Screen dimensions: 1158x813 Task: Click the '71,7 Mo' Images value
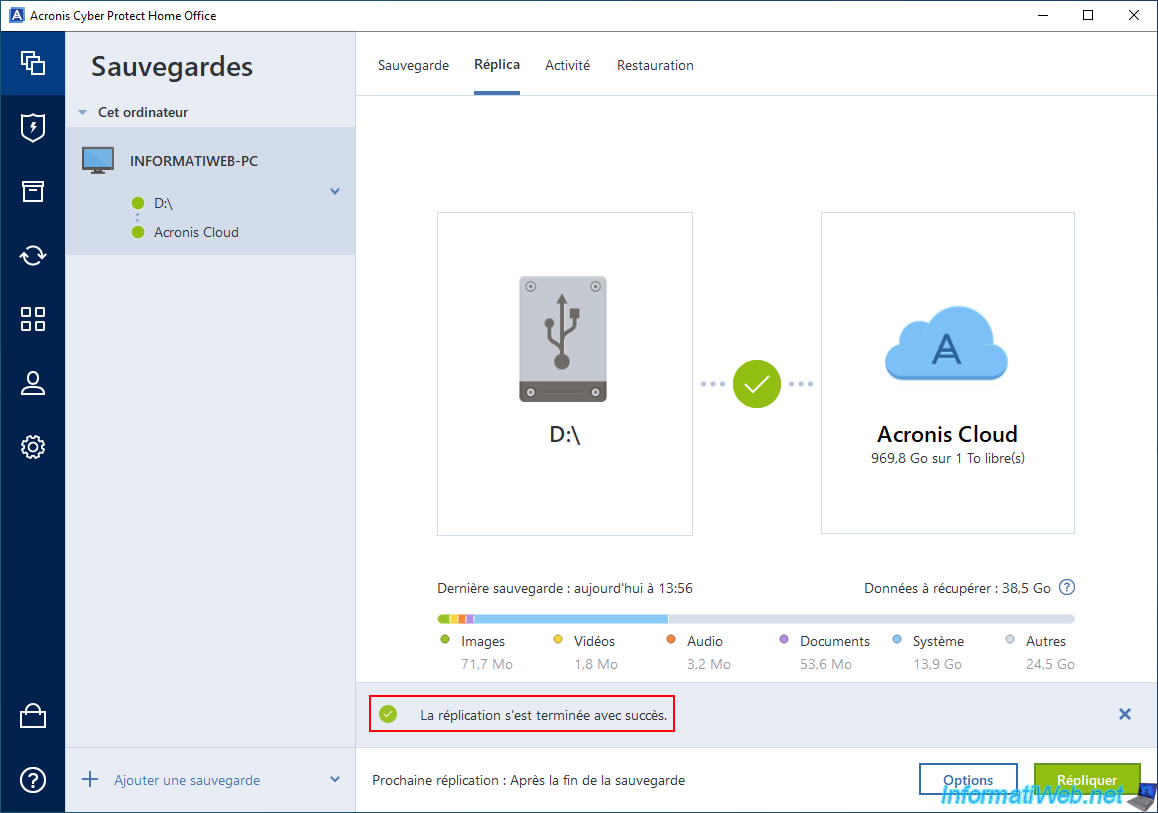pos(487,664)
